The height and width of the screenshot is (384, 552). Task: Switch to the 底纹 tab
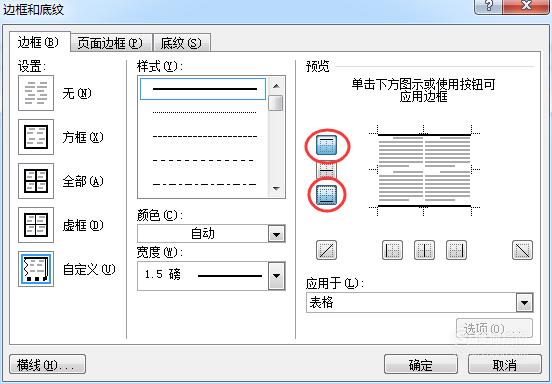(x=181, y=43)
